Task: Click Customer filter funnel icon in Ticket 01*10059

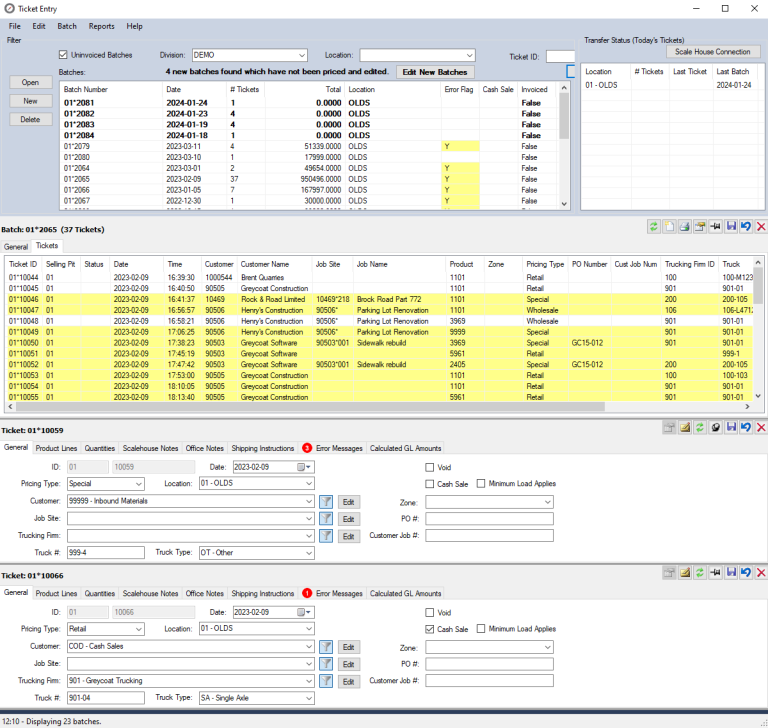Action: coord(326,502)
